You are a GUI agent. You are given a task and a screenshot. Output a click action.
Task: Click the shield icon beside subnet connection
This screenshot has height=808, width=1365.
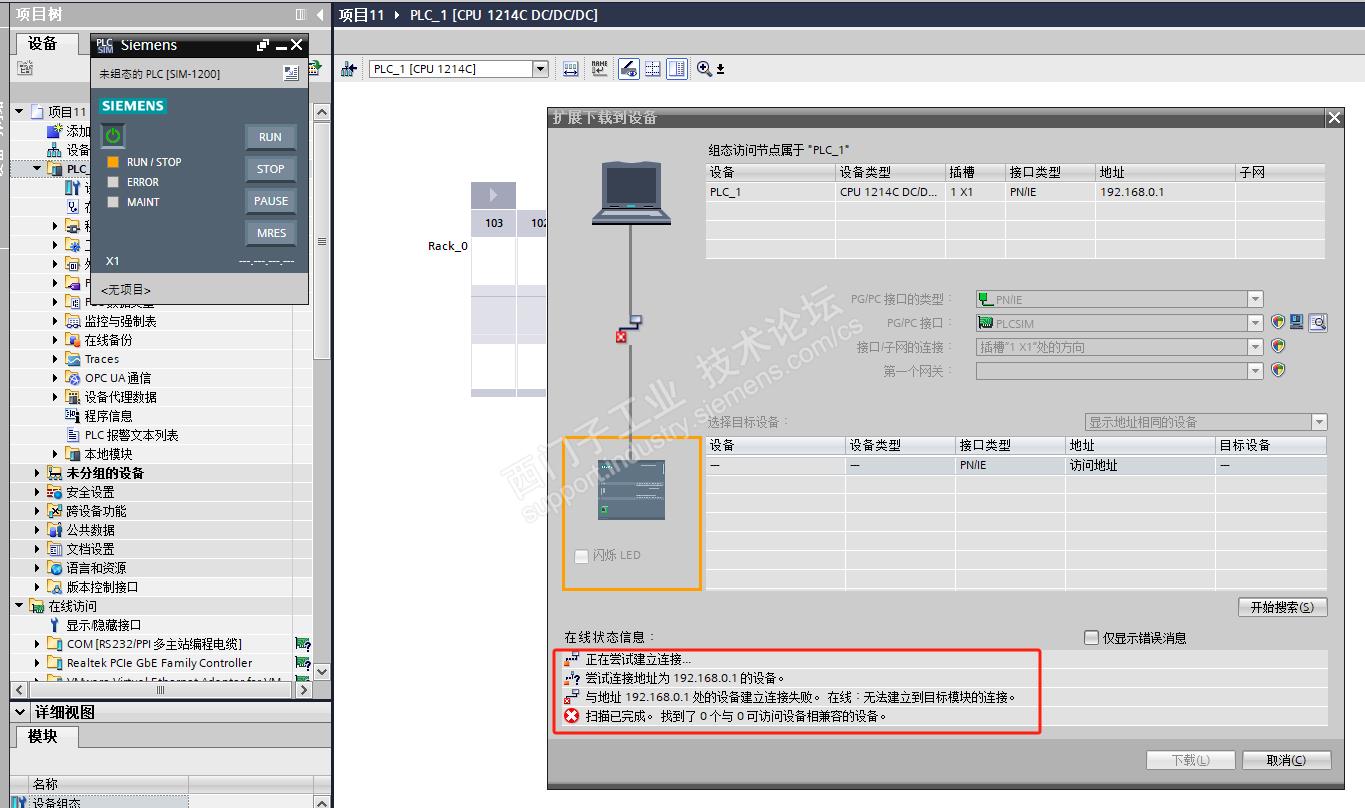point(1278,346)
